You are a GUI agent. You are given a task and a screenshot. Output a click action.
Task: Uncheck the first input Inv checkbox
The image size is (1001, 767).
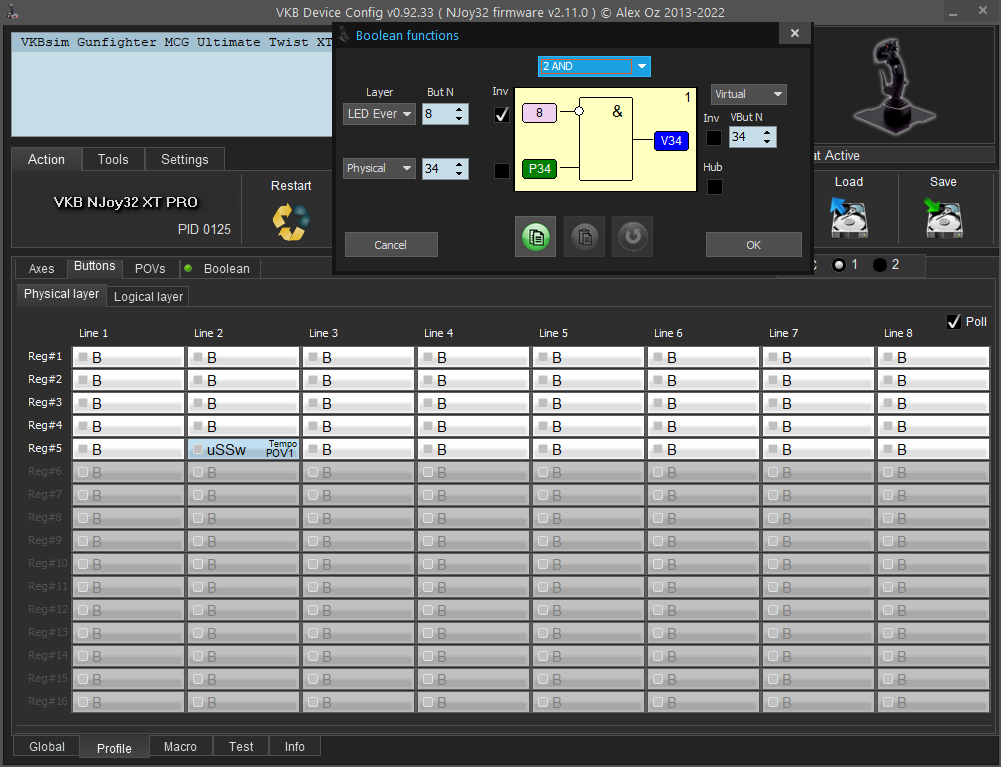tap(502, 114)
